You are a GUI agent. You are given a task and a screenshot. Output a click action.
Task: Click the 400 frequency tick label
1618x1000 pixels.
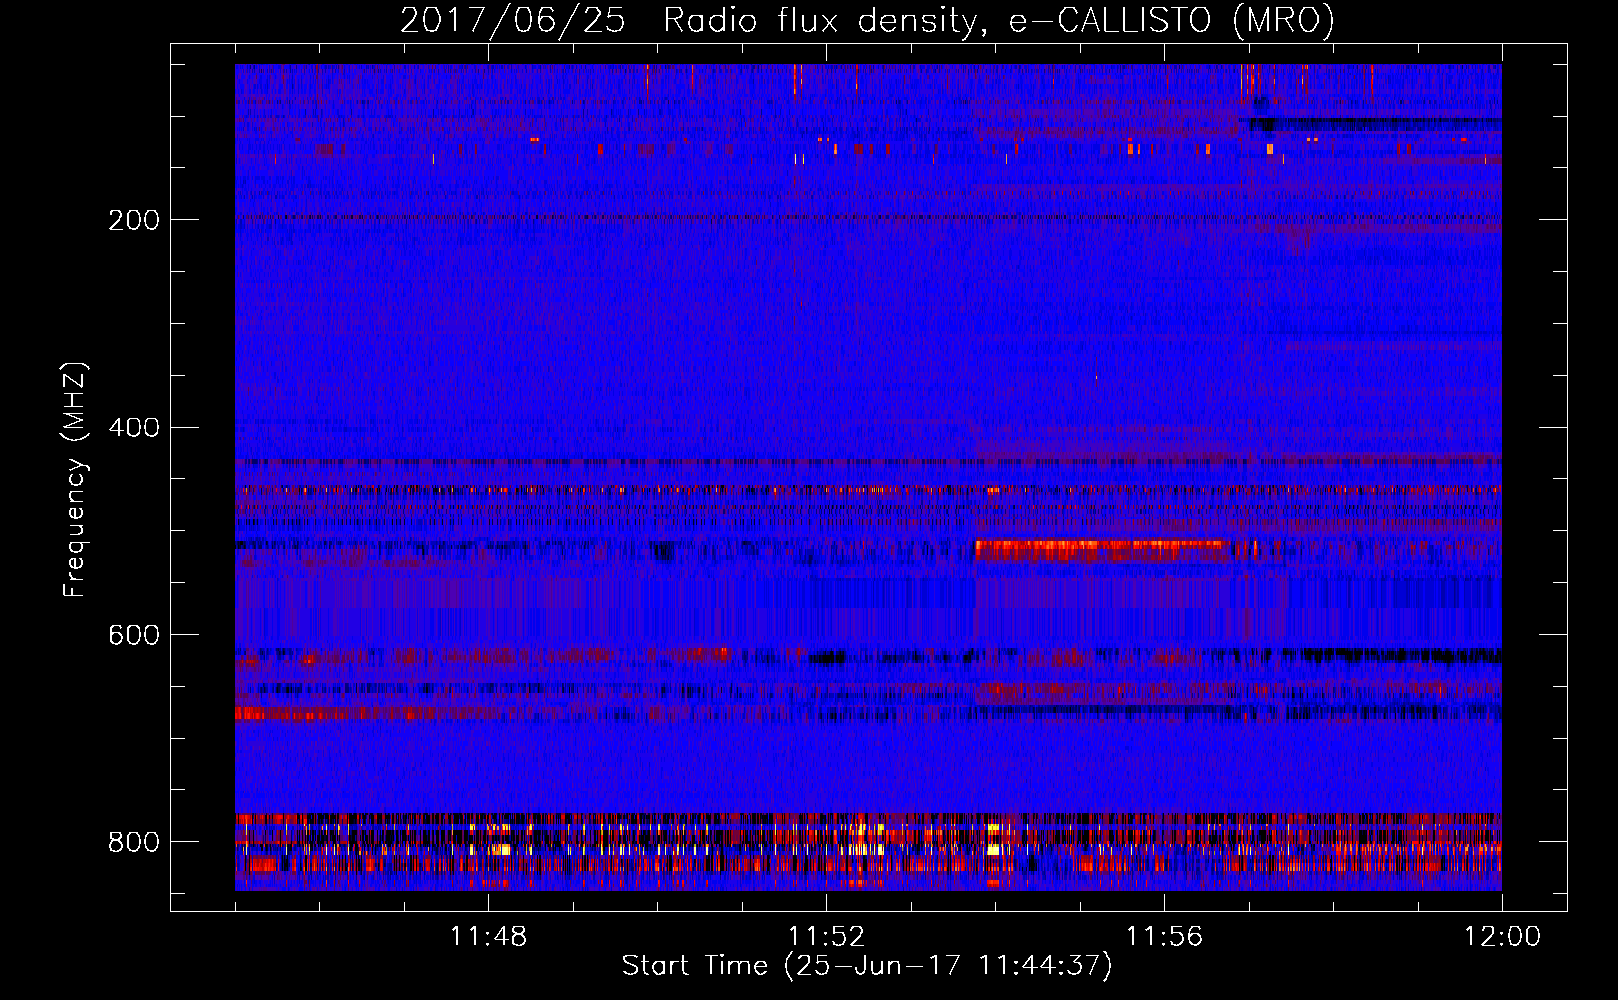point(134,428)
